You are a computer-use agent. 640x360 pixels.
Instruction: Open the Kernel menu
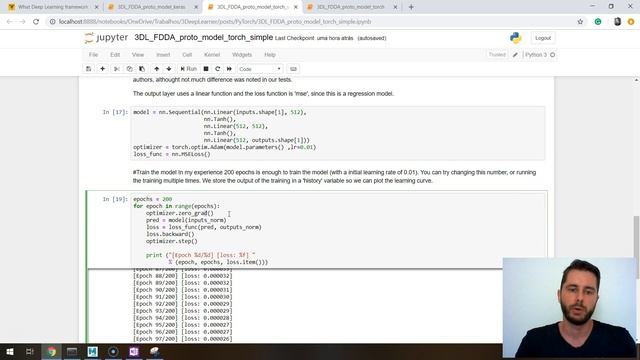[x=212, y=55]
